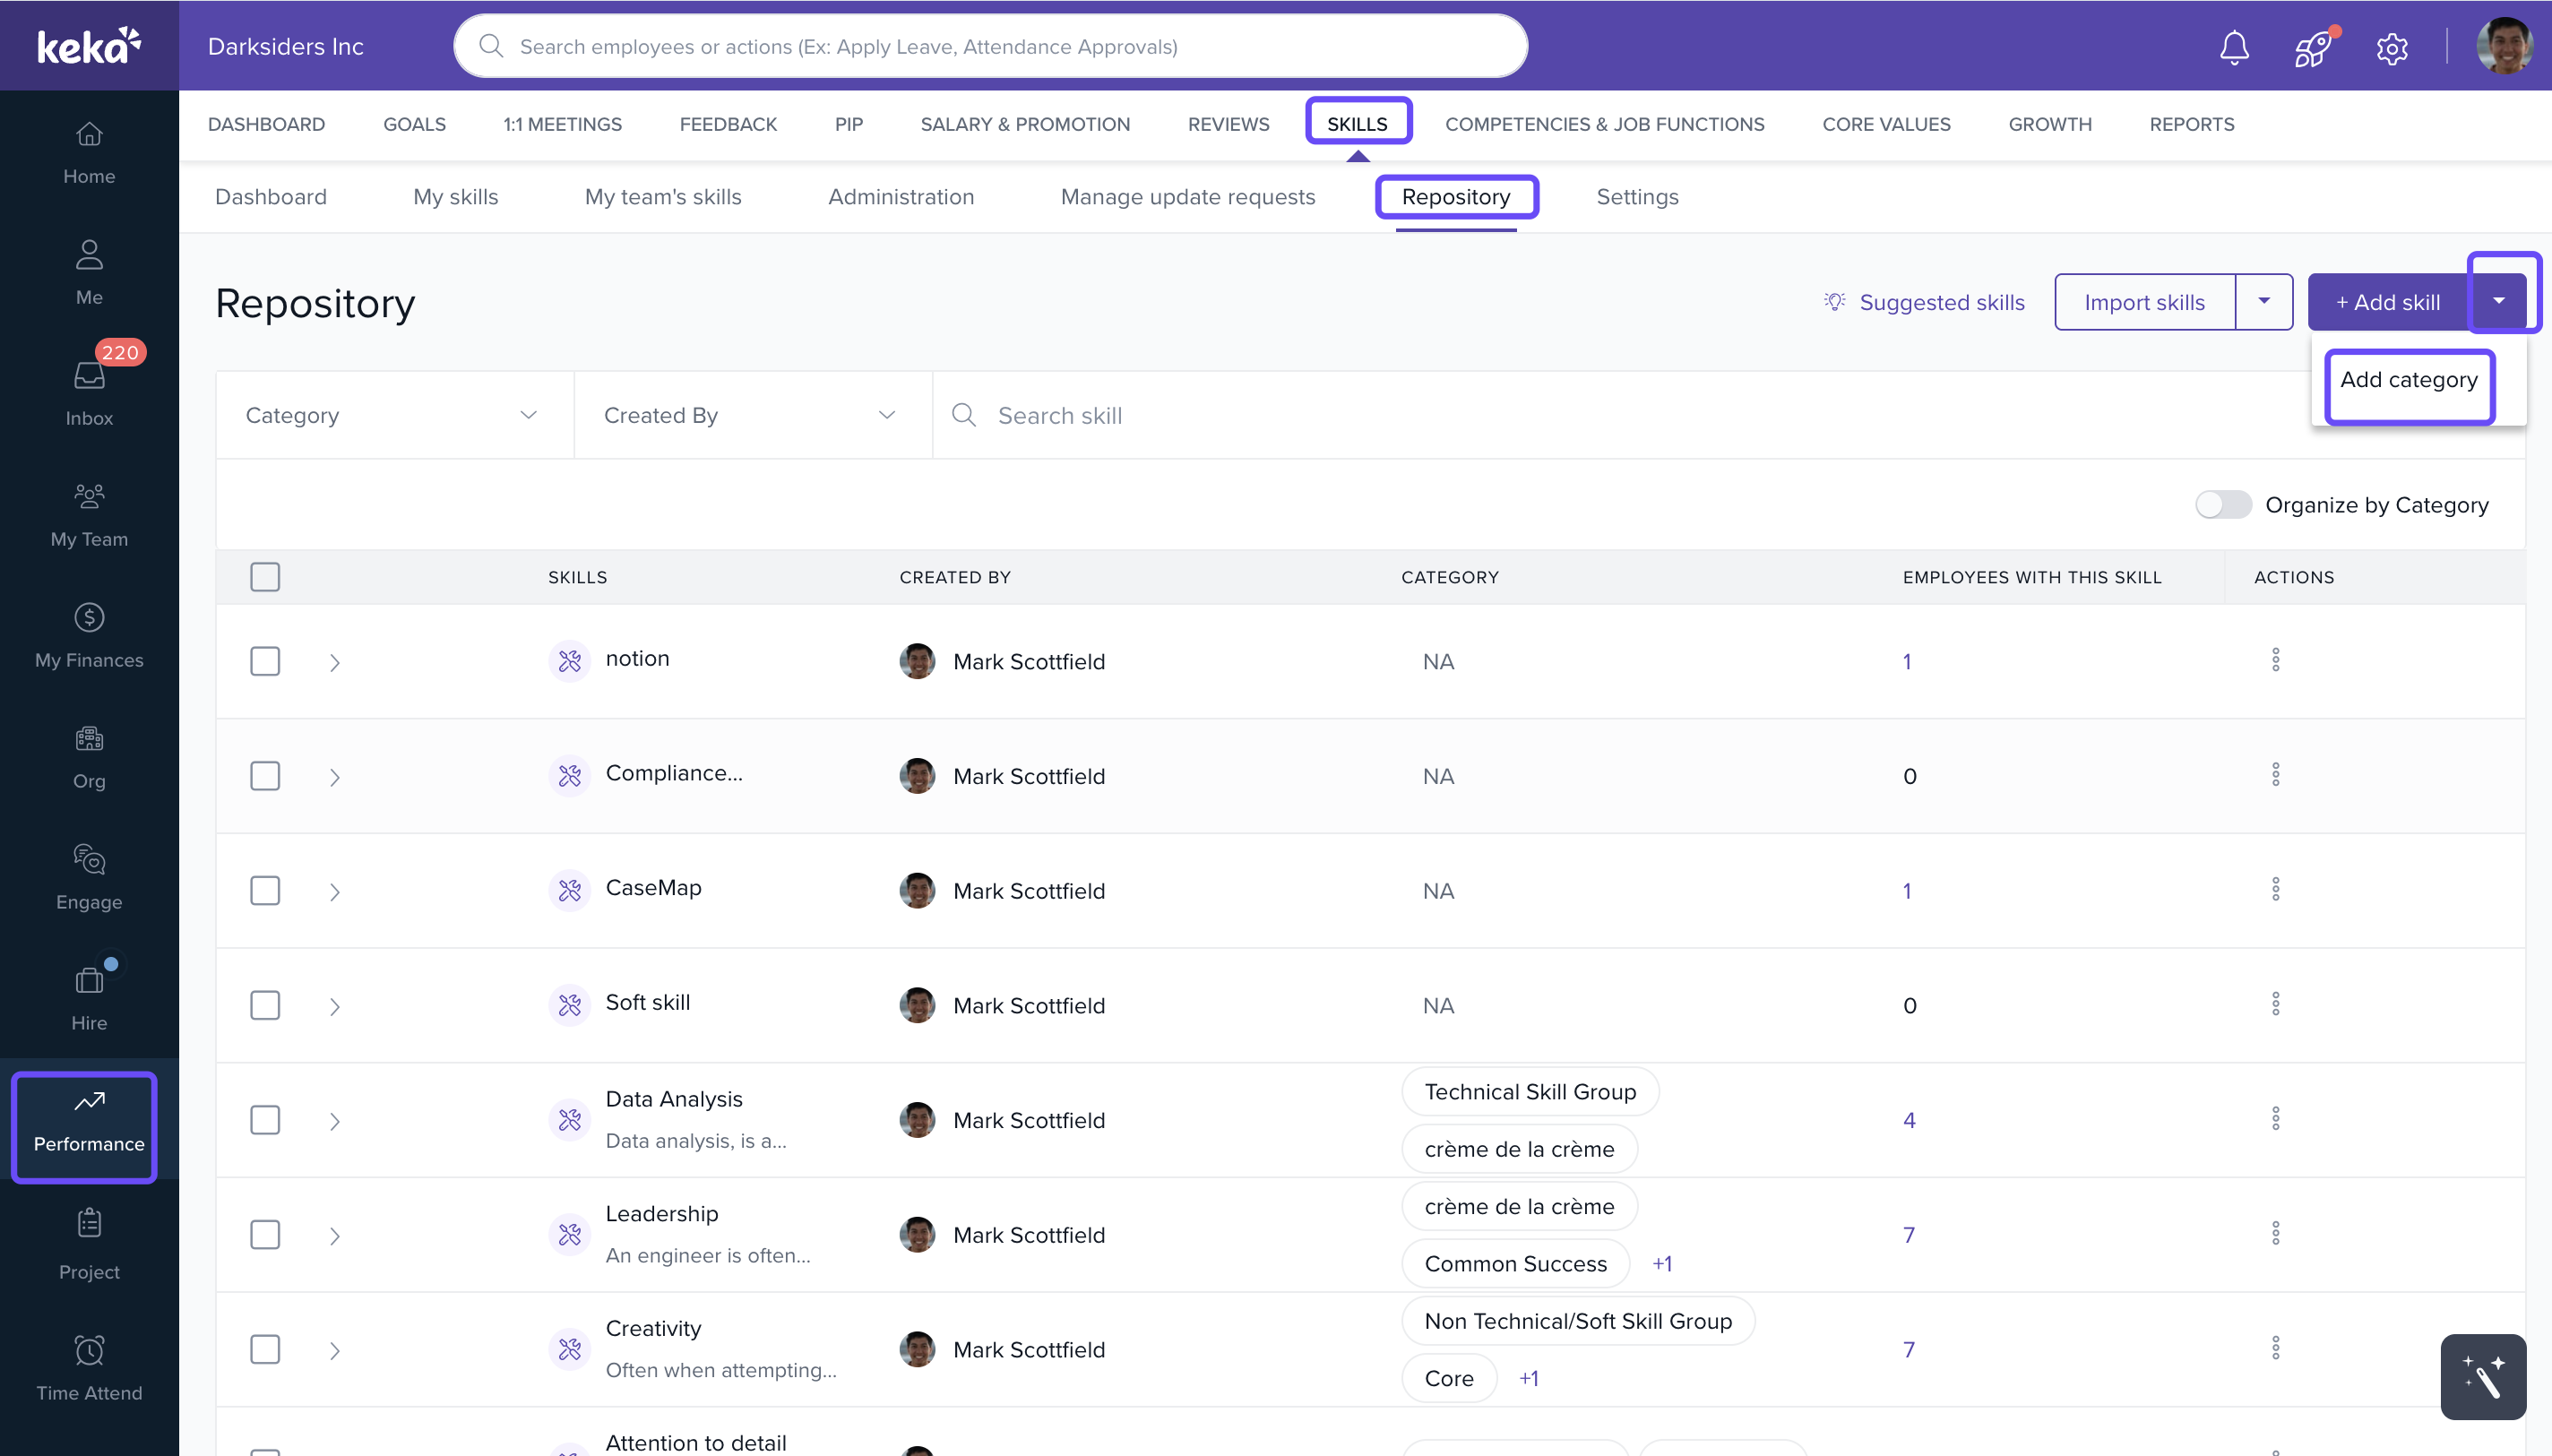2552x1456 pixels.
Task: Open the Category filter dropdown
Action: tap(394, 415)
